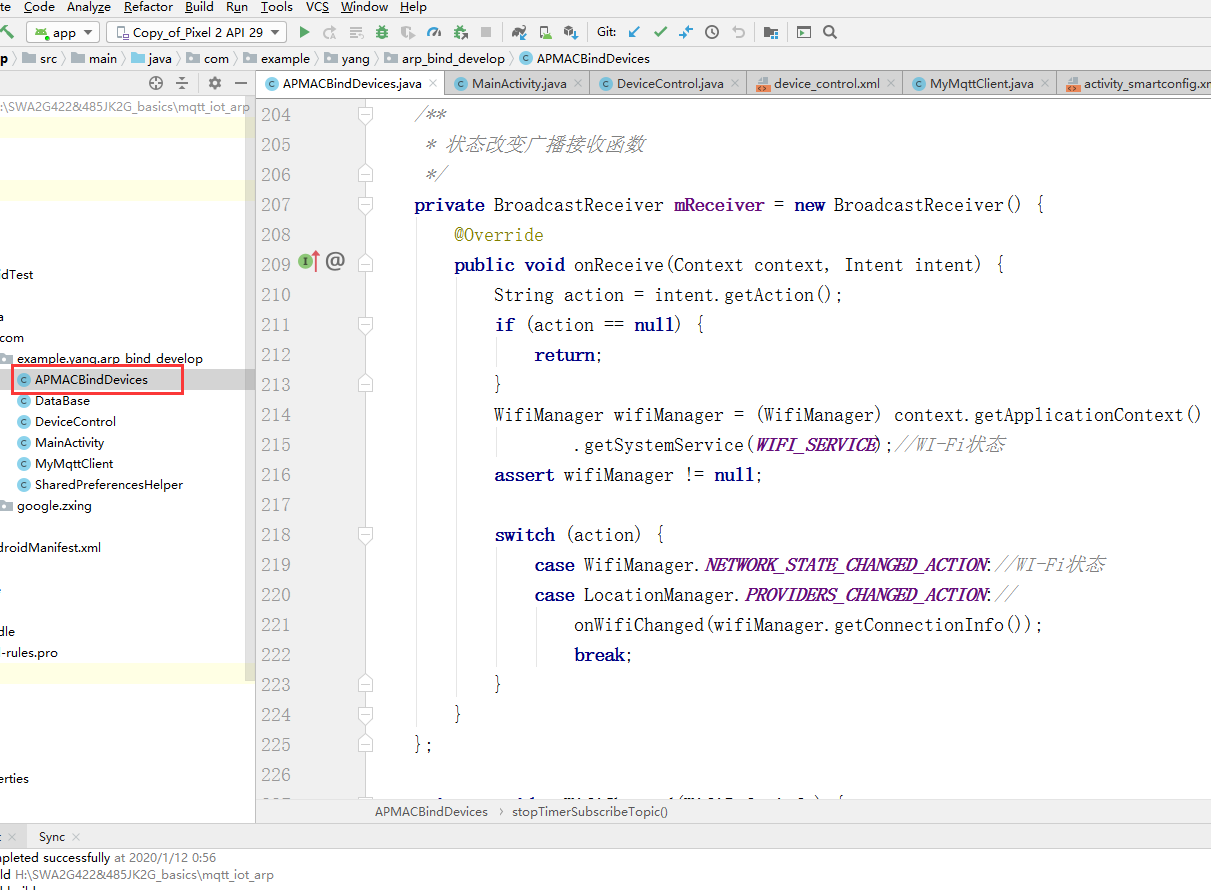The height and width of the screenshot is (890, 1211).
Task: Click fold end marker at line 224
Action: click(365, 714)
